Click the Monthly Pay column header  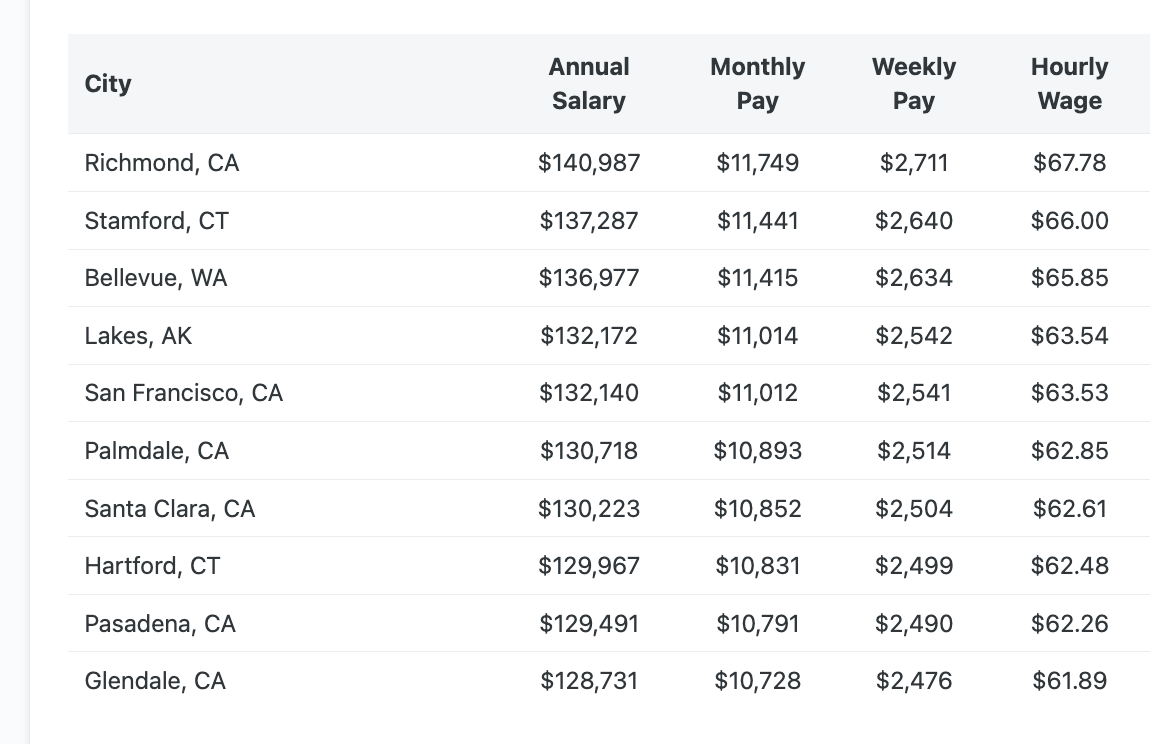tap(757, 84)
